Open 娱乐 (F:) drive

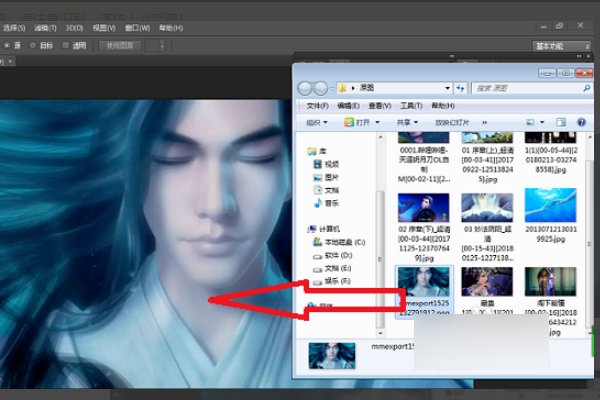[332, 281]
